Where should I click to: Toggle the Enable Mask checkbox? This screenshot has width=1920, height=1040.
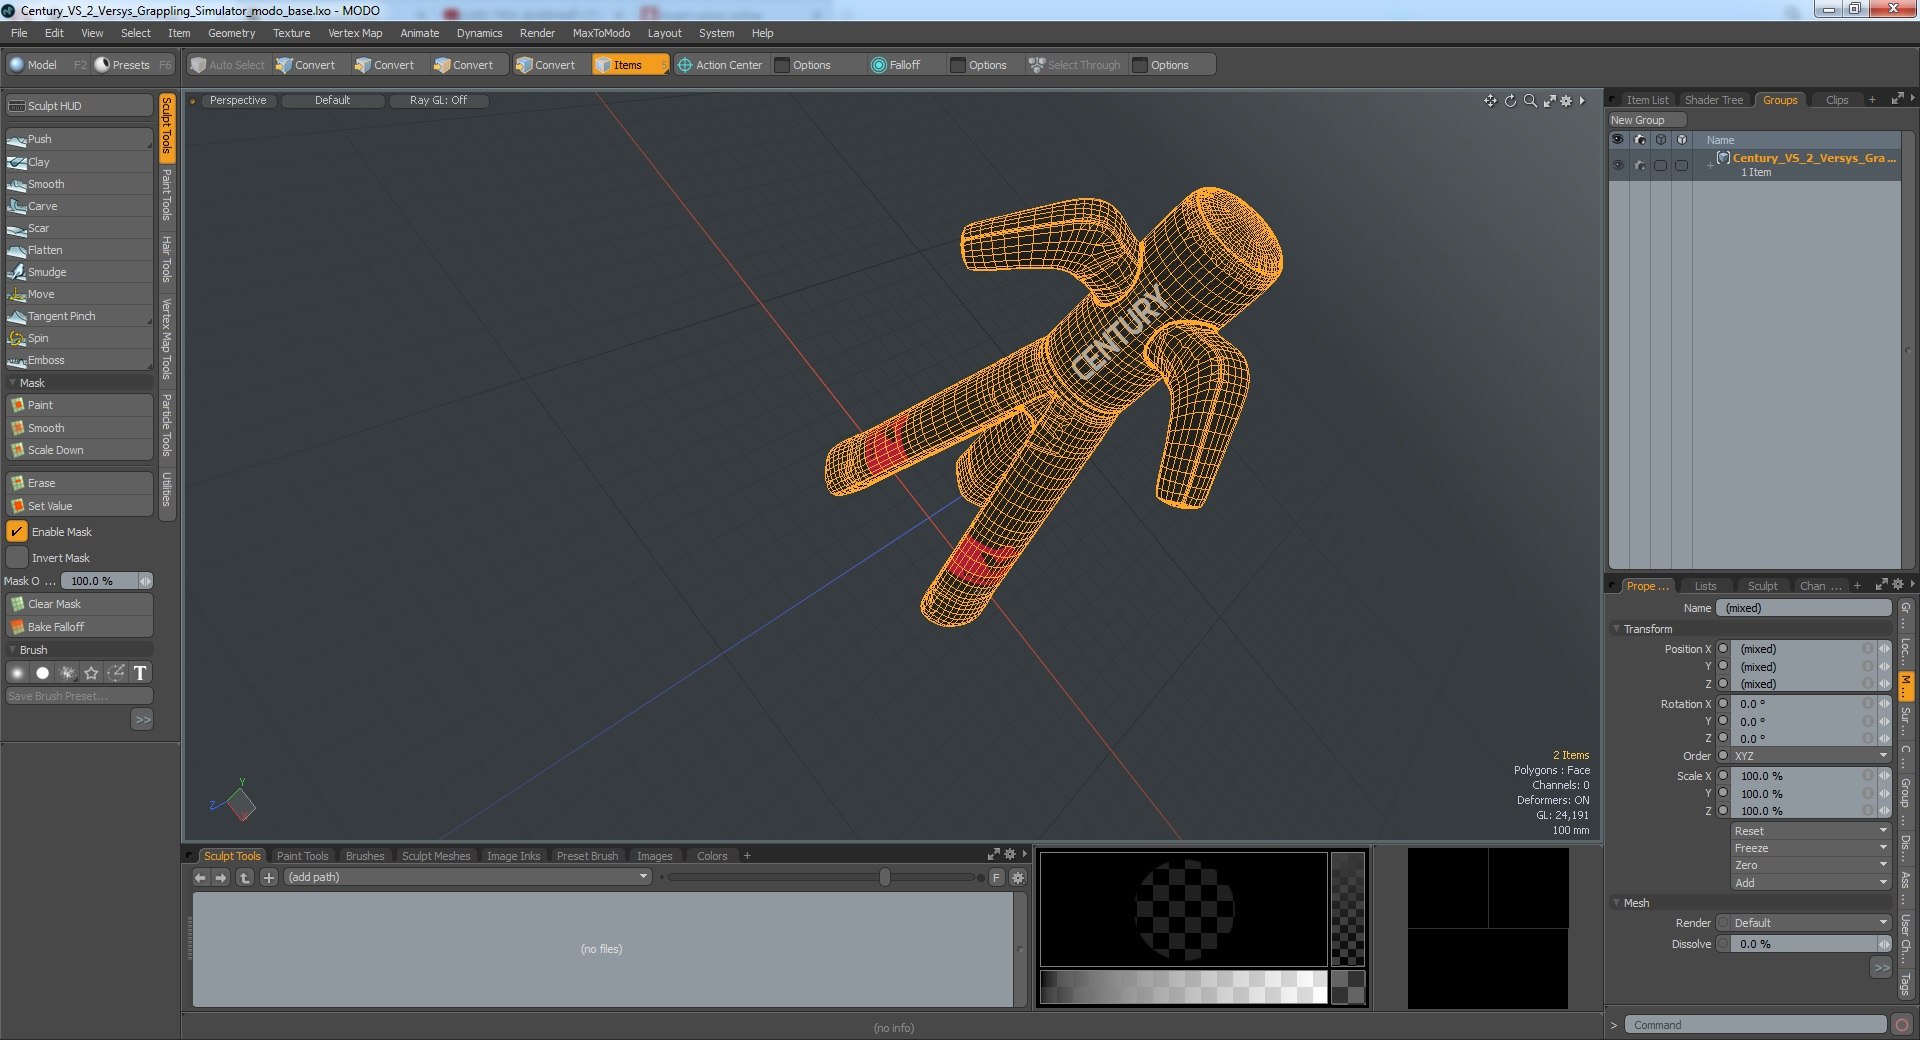coord(17,532)
